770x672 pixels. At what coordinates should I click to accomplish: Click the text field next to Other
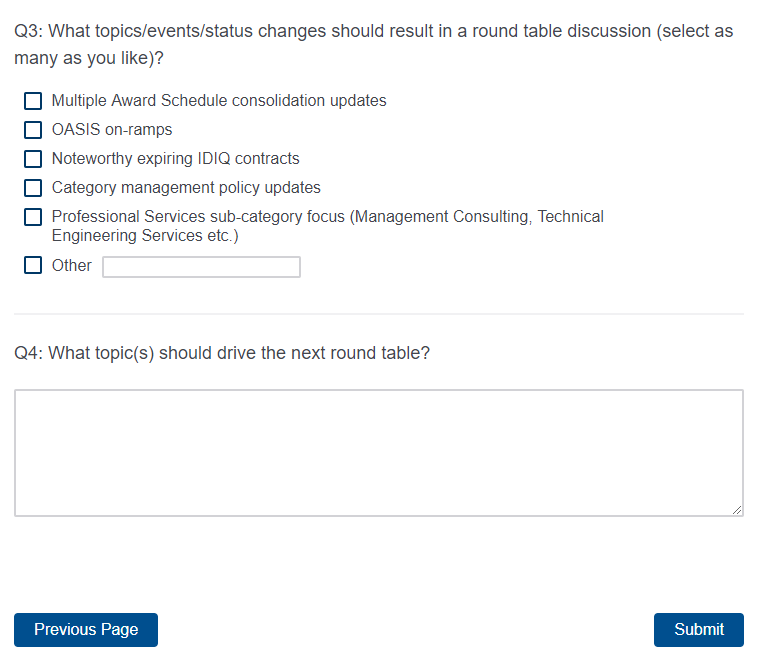201,267
